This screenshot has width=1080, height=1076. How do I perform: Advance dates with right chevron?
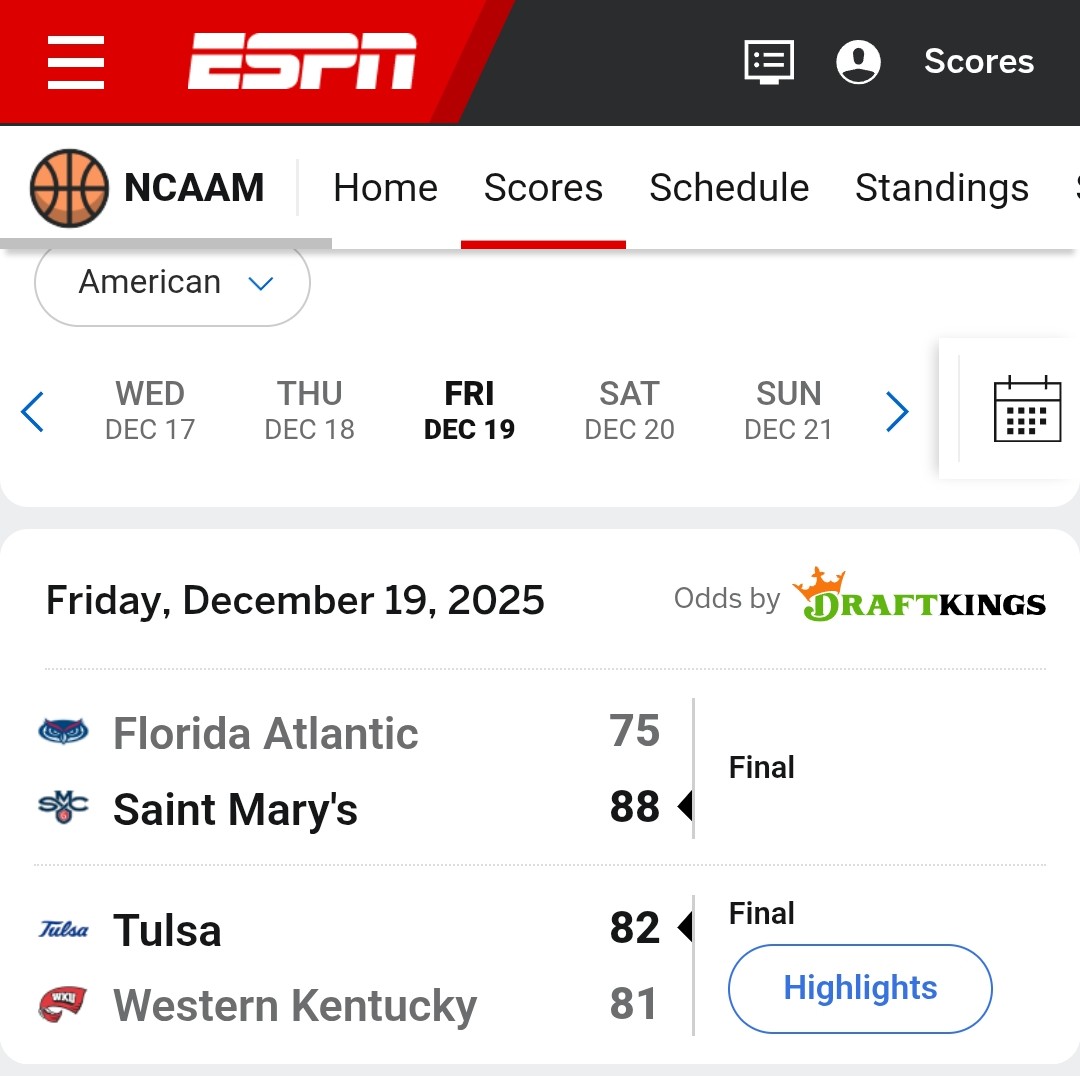click(897, 411)
